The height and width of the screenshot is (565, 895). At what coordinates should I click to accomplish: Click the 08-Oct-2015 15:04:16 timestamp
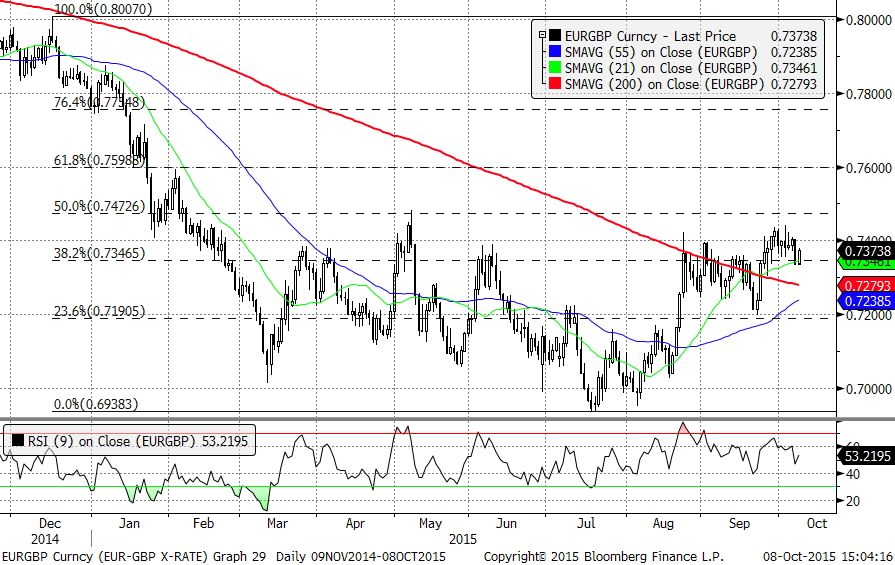(828, 556)
